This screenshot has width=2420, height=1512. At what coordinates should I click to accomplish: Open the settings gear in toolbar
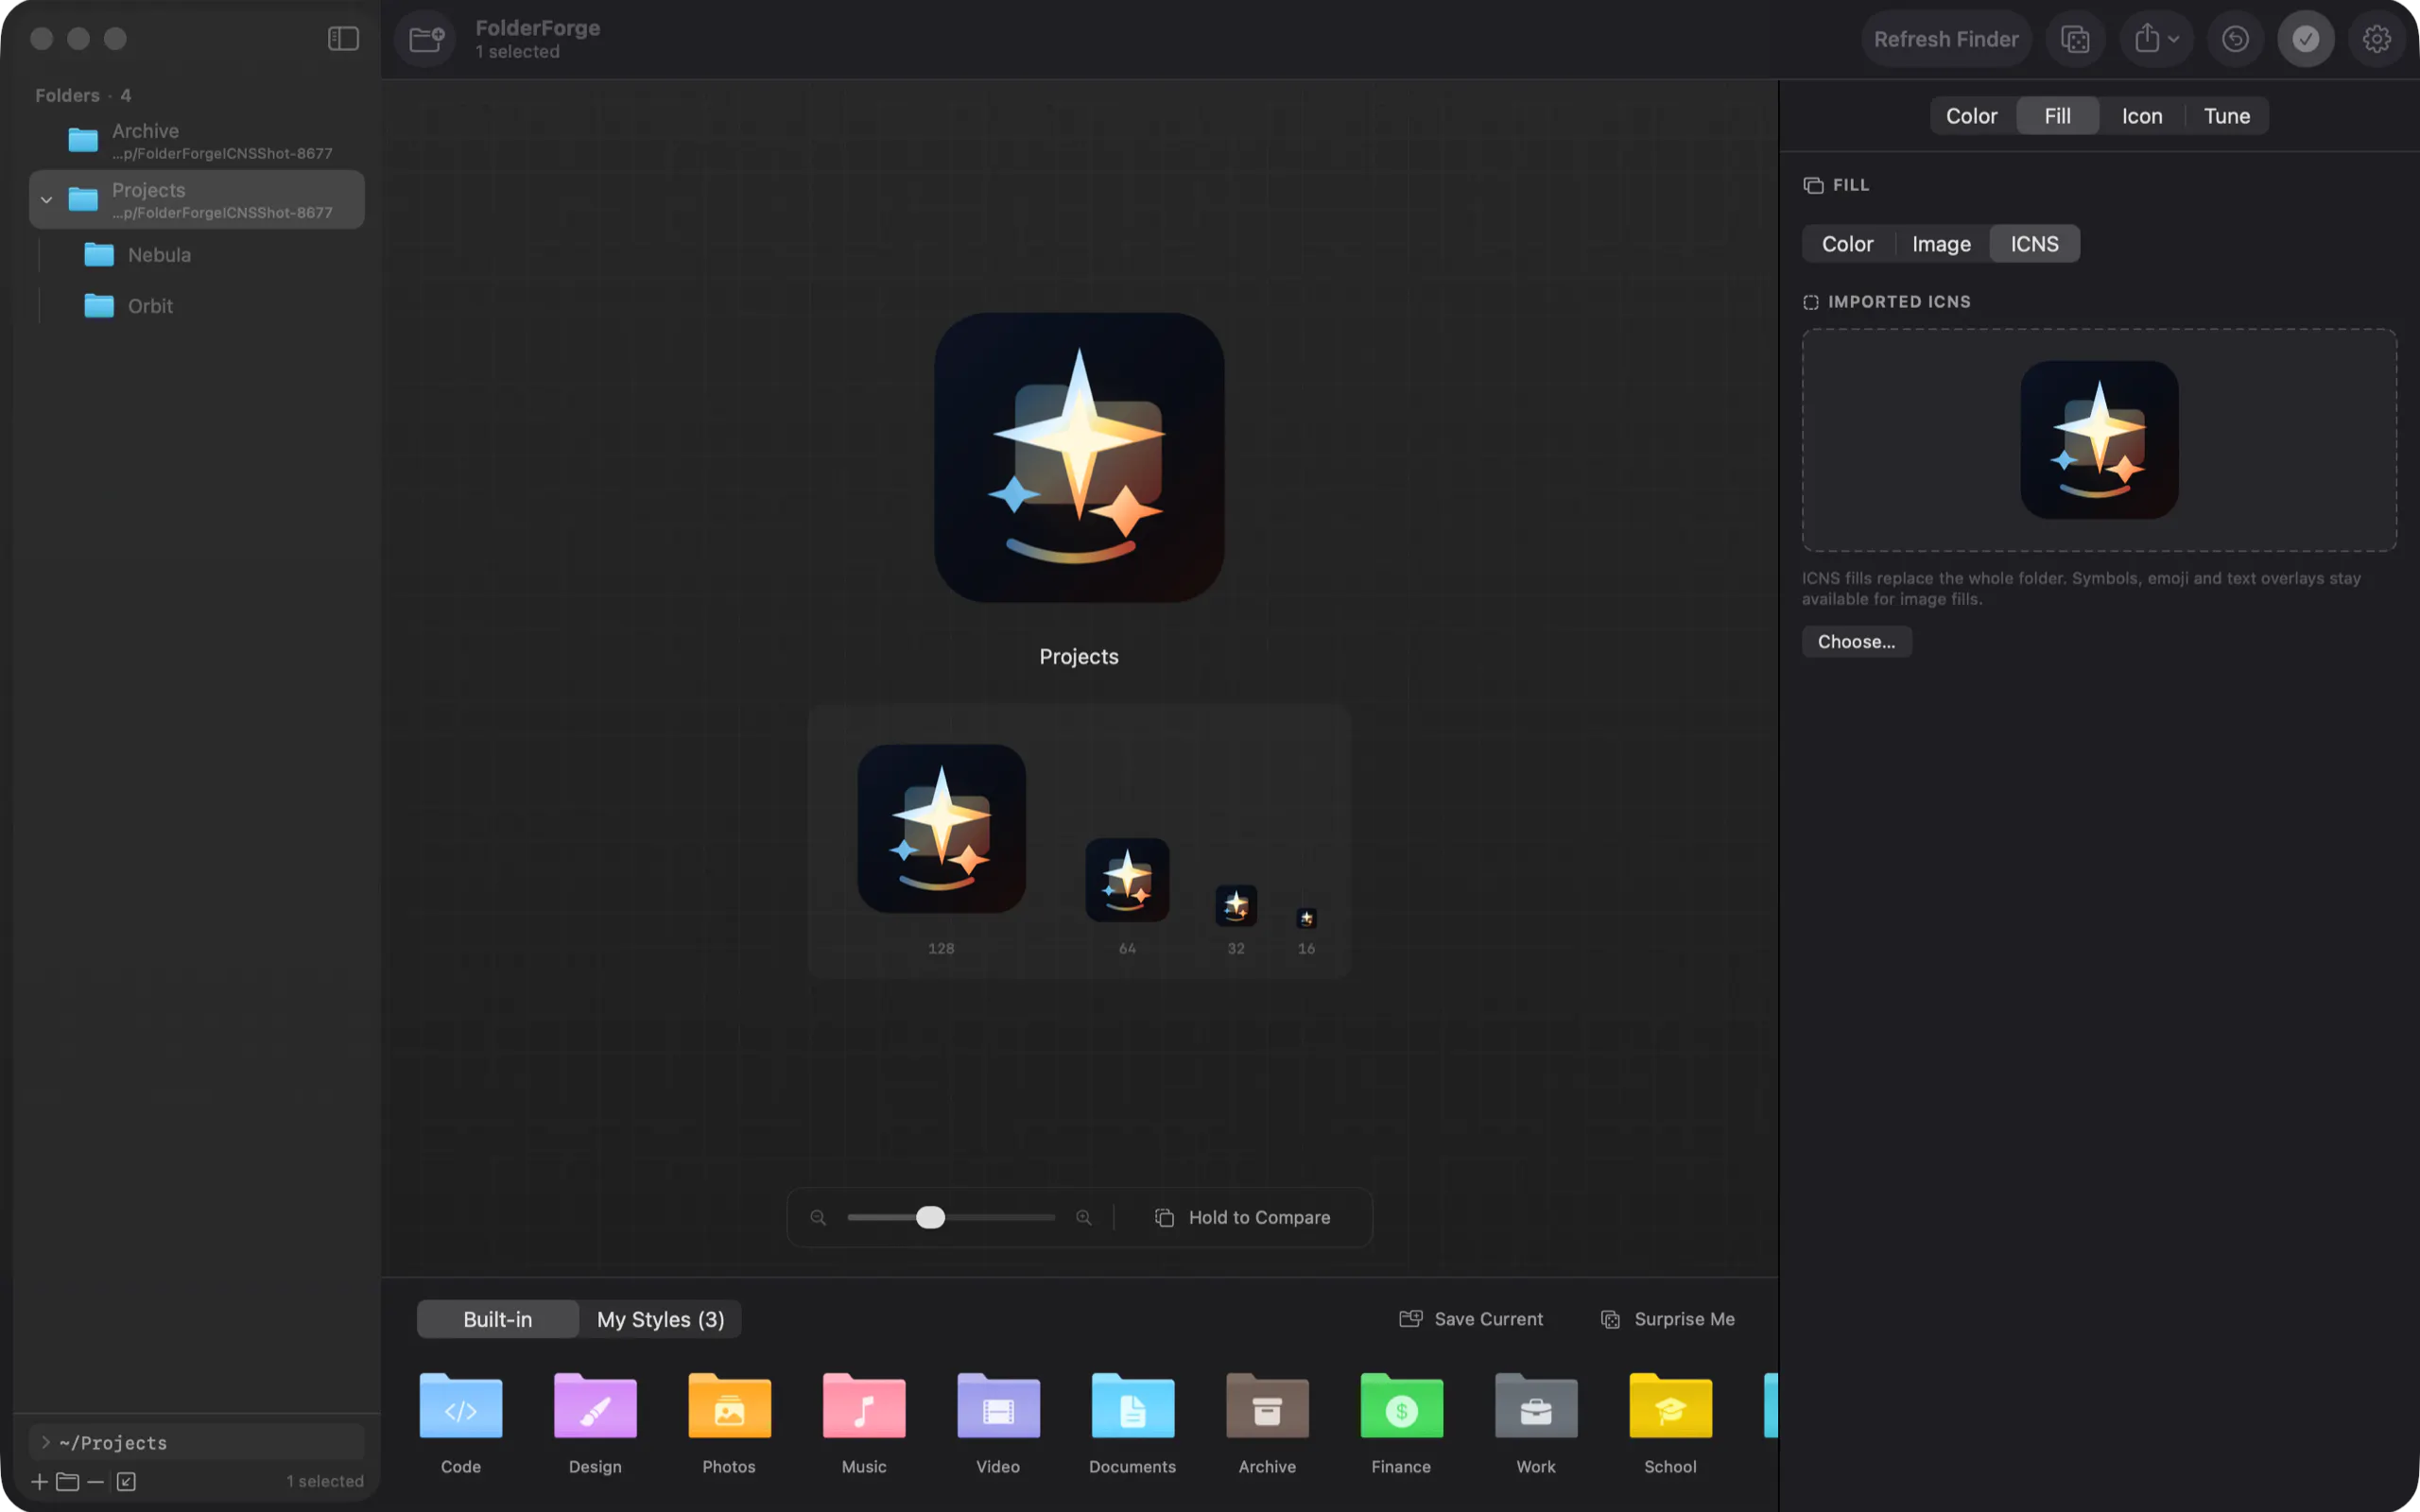(x=2377, y=39)
